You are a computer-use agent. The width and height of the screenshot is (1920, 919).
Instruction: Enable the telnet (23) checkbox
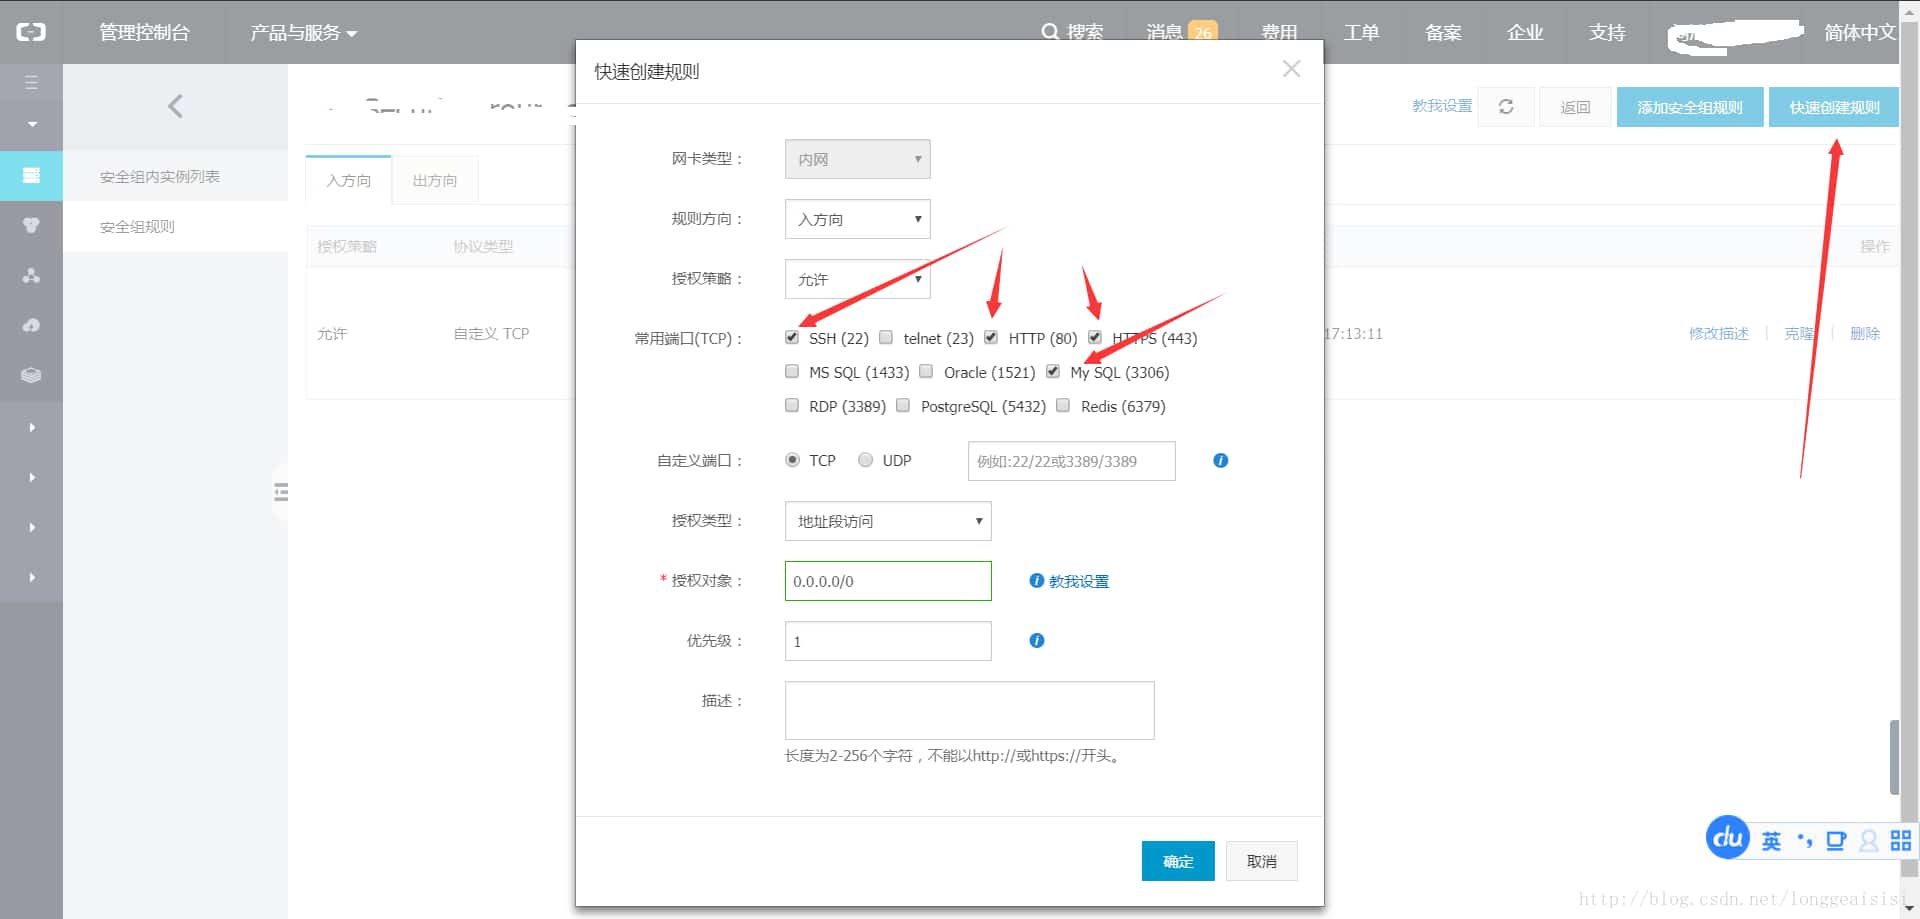point(885,337)
